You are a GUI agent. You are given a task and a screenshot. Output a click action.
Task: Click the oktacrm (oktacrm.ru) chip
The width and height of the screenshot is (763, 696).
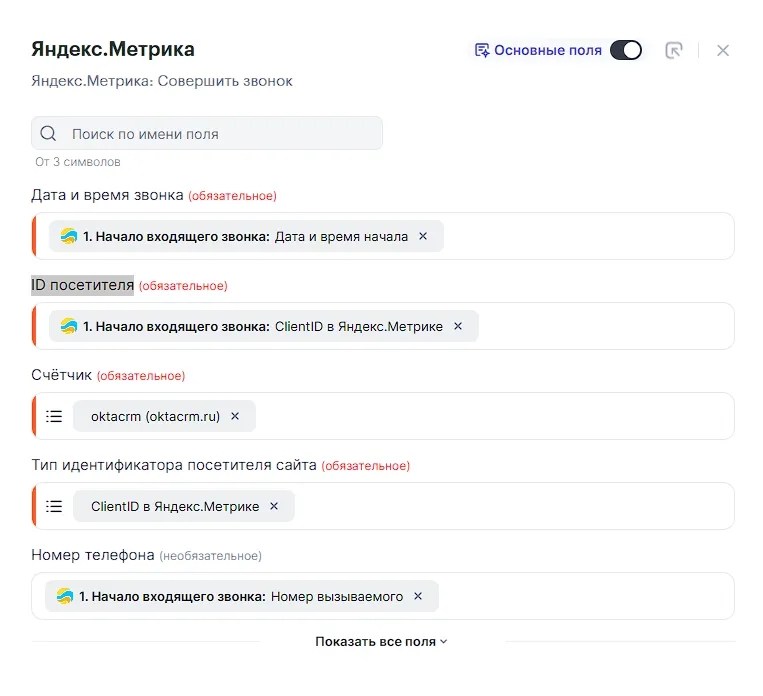[155, 416]
